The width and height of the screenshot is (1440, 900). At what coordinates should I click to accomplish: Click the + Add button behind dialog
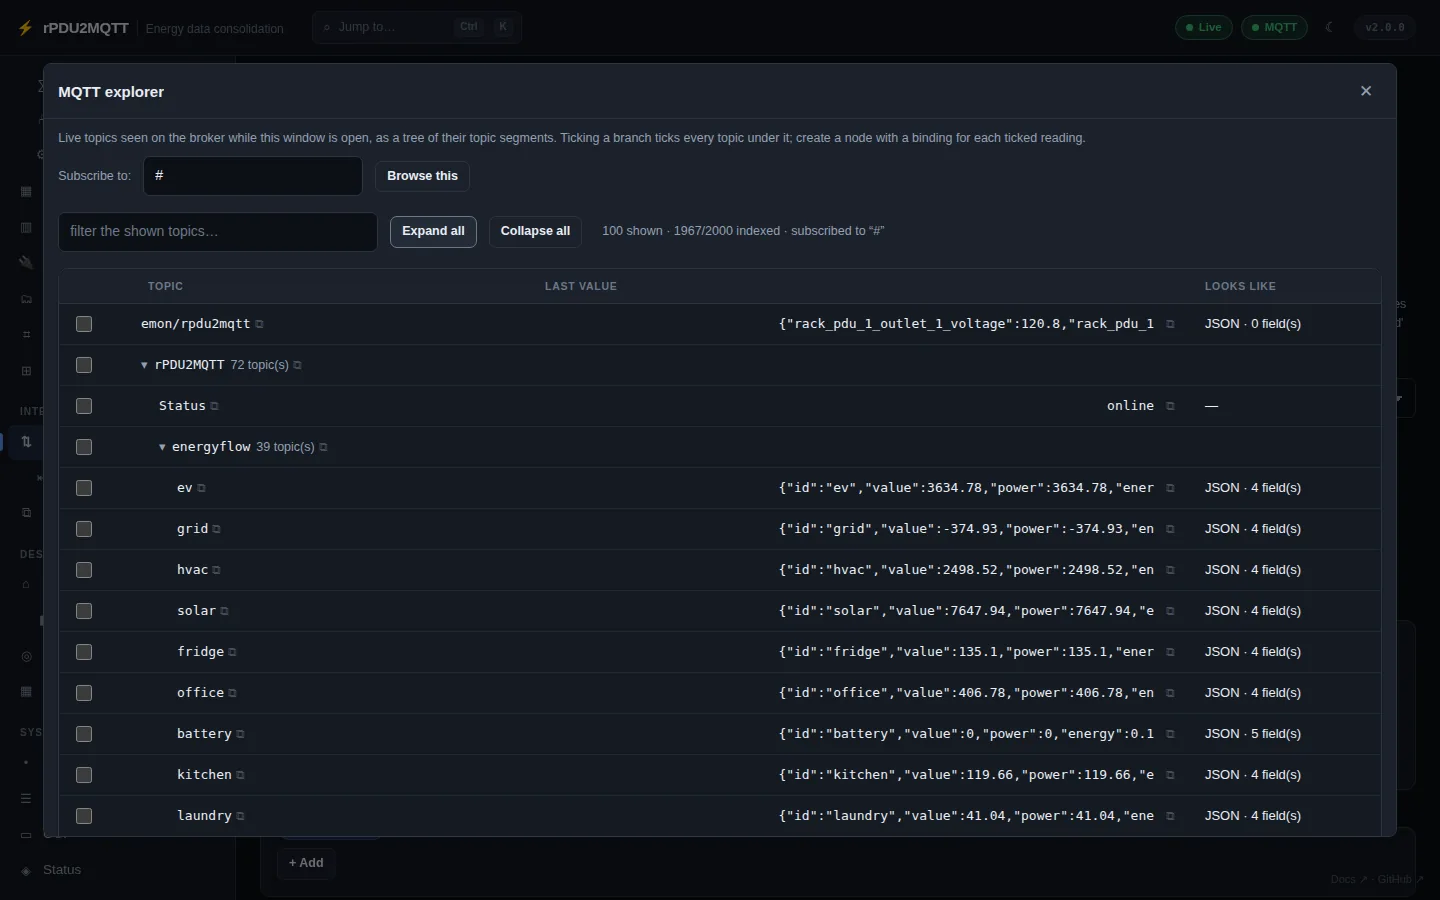(306, 863)
